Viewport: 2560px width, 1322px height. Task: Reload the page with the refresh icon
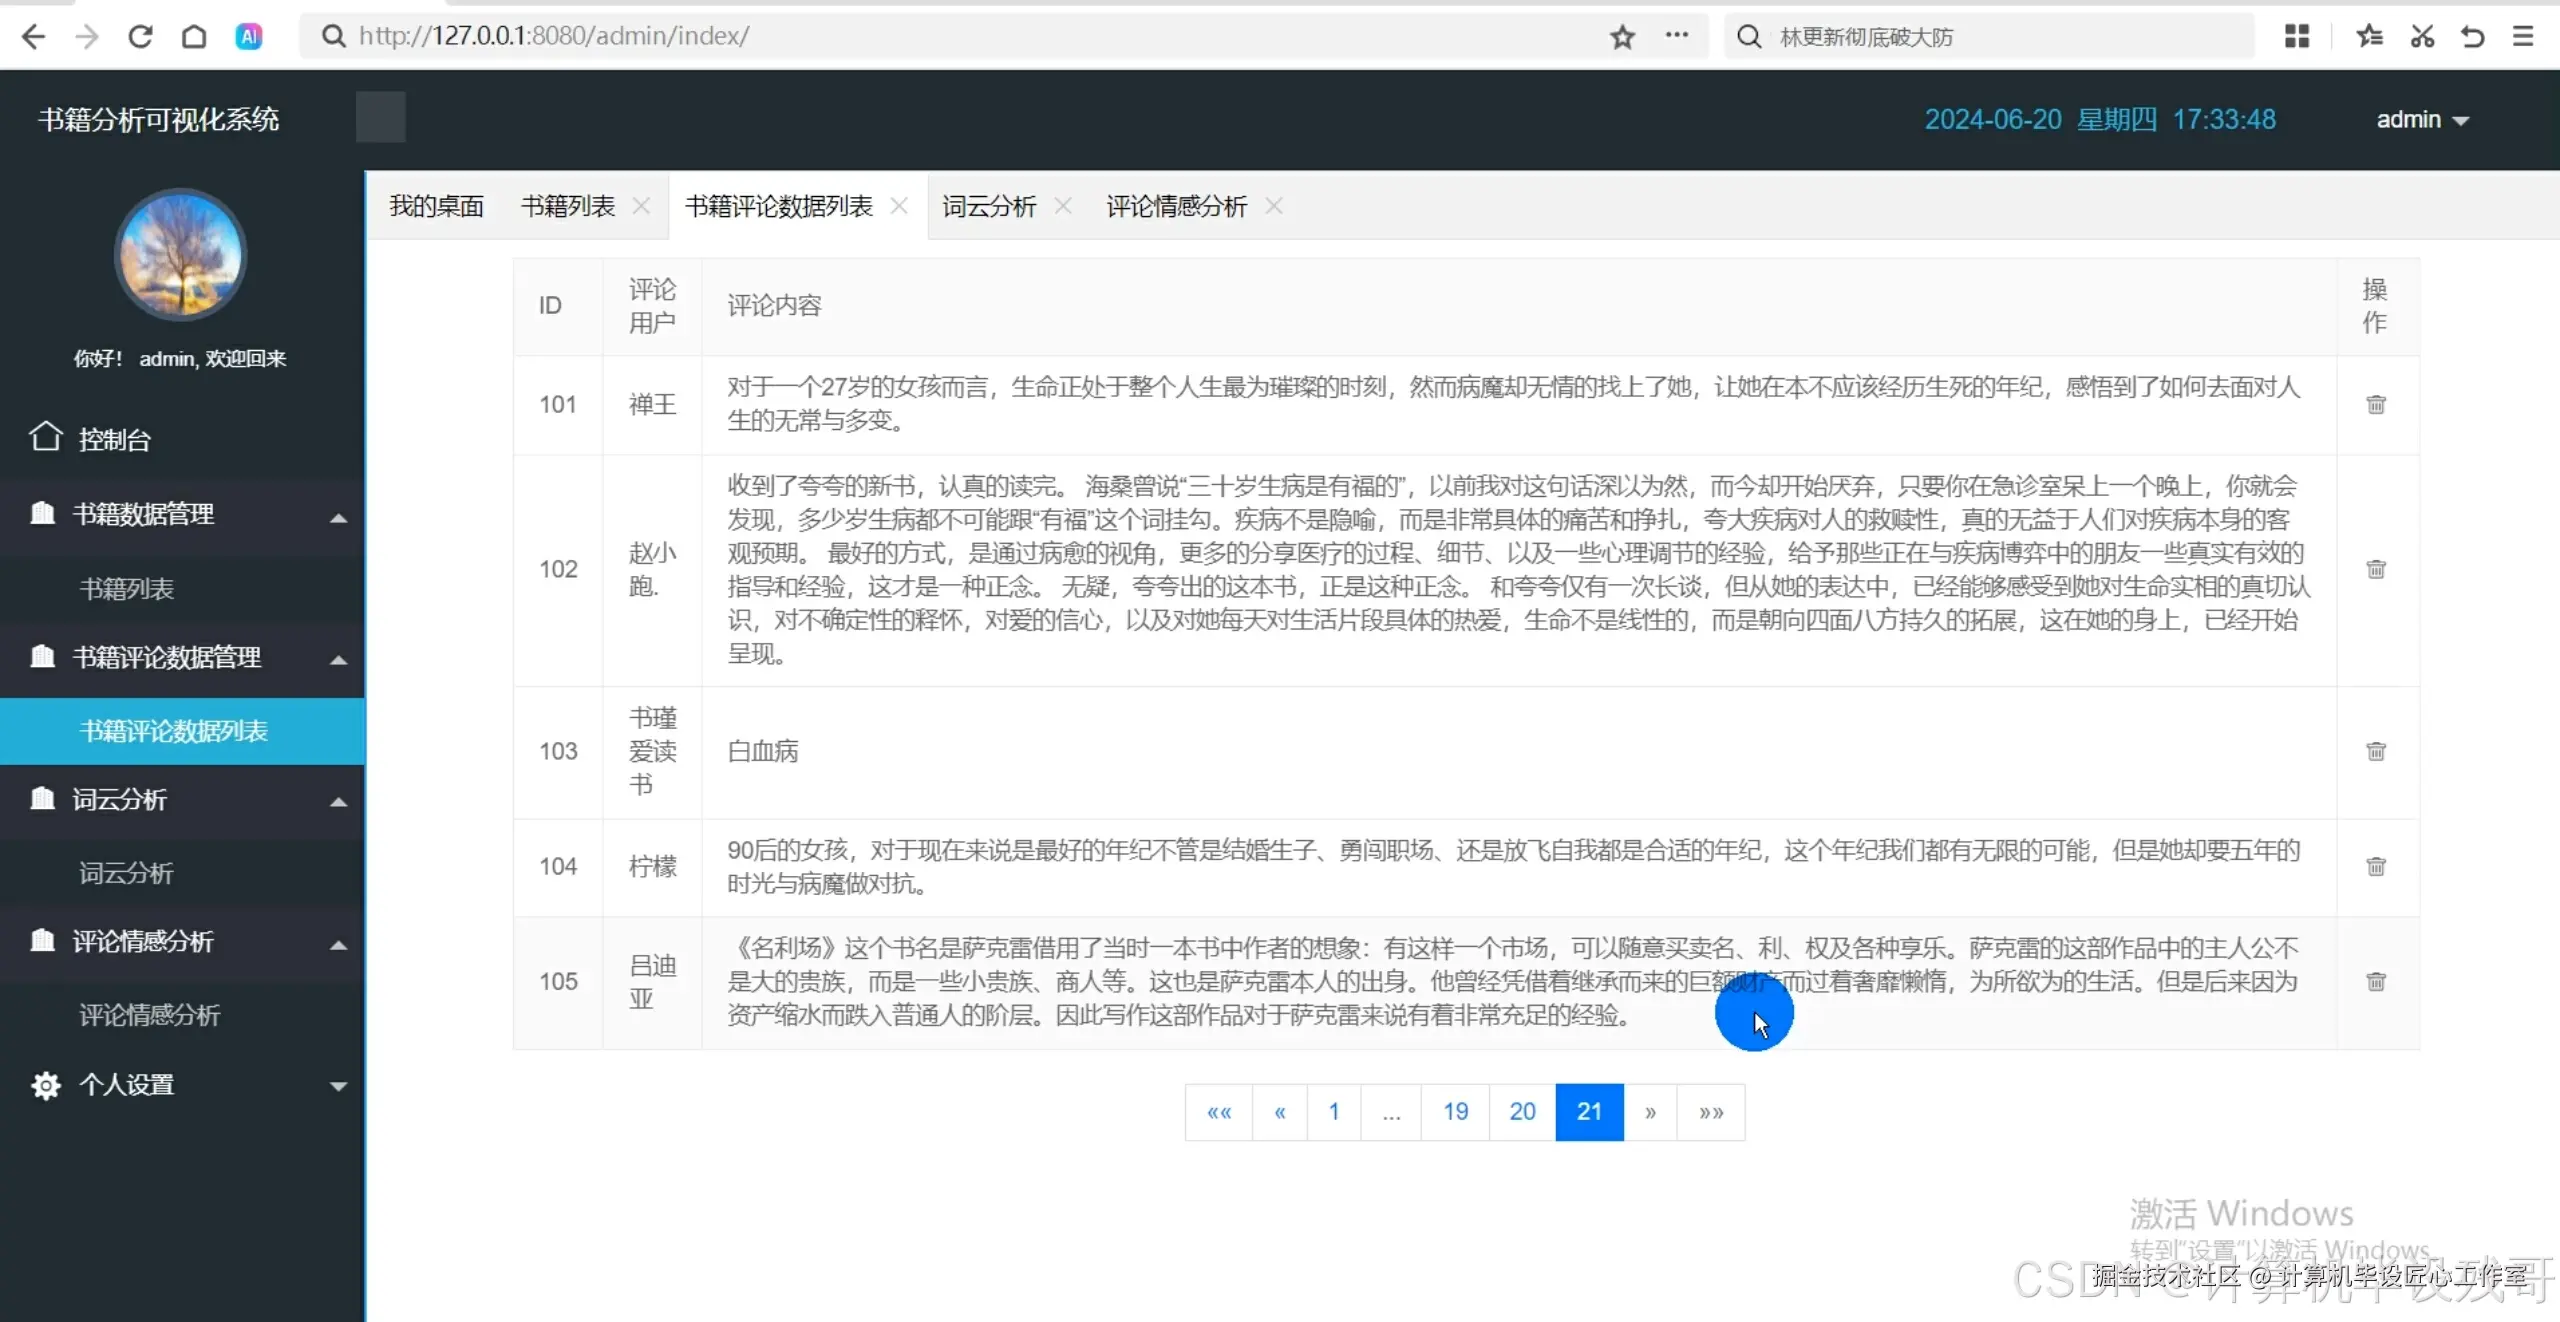(x=141, y=36)
